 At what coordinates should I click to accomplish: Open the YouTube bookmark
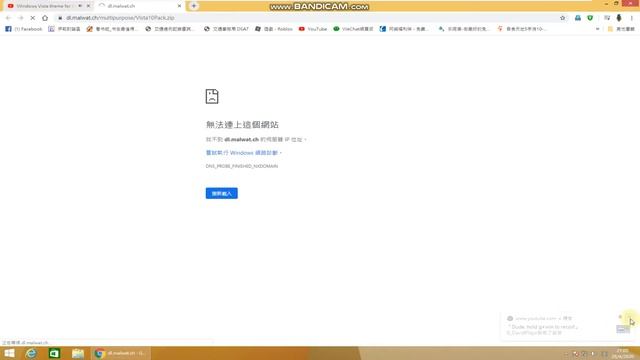click(x=313, y=29)
